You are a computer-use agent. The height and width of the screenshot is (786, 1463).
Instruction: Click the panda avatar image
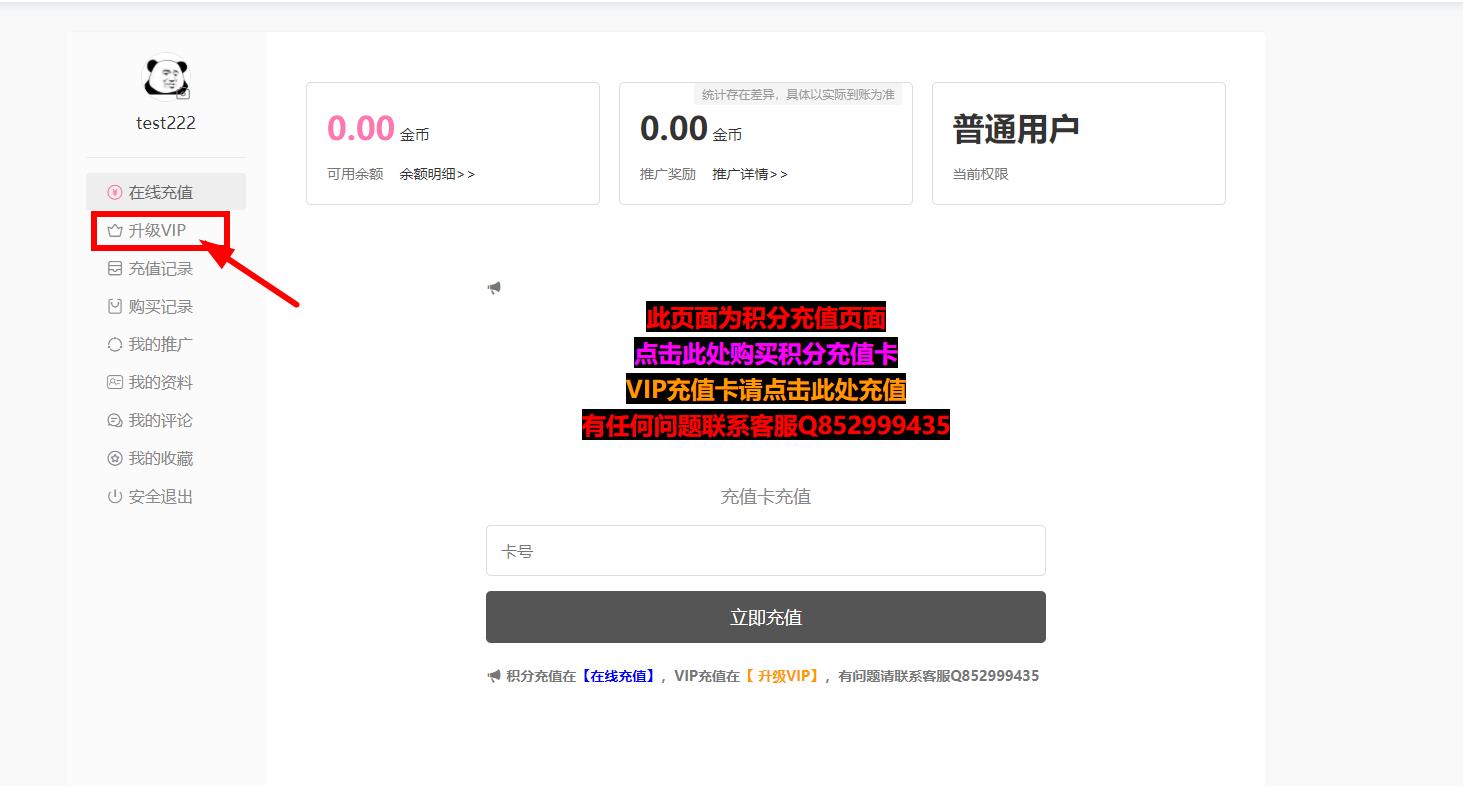[x=166, y=77]
